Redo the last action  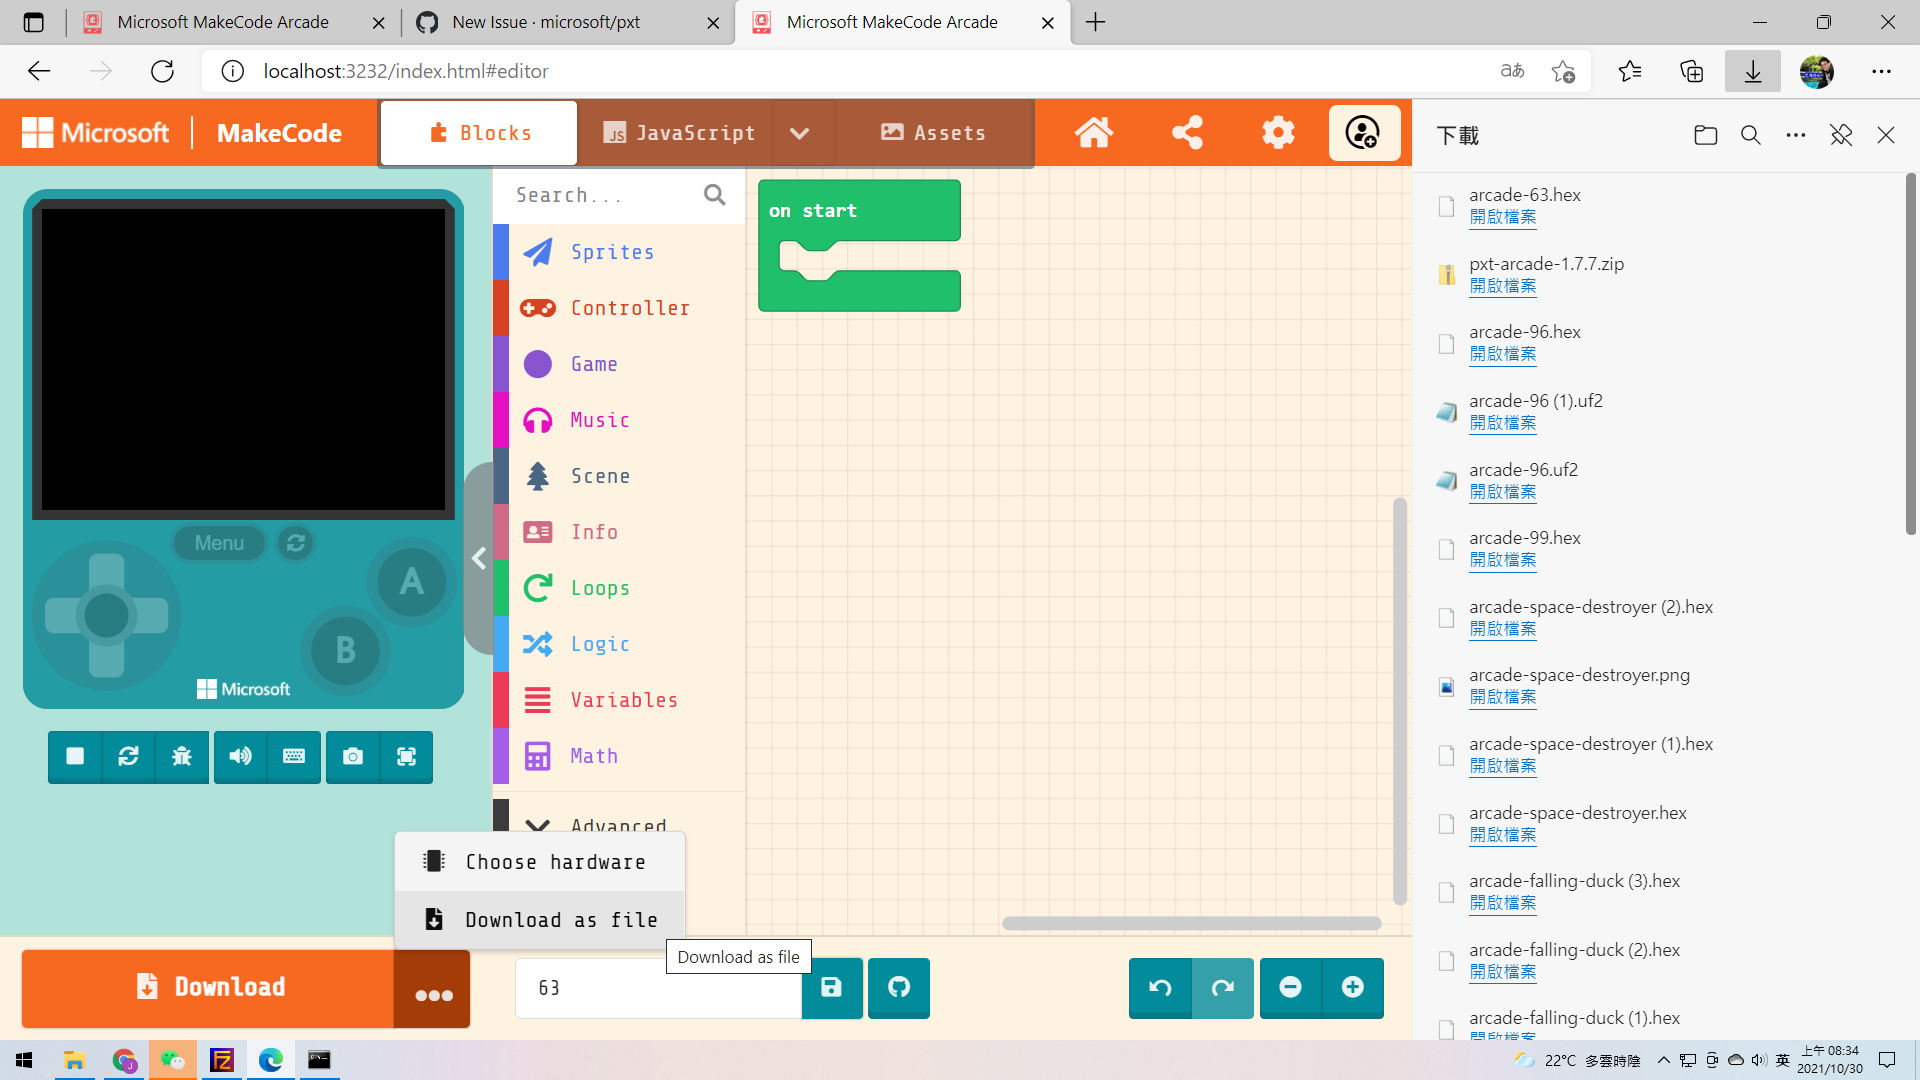pos(1223,988)
